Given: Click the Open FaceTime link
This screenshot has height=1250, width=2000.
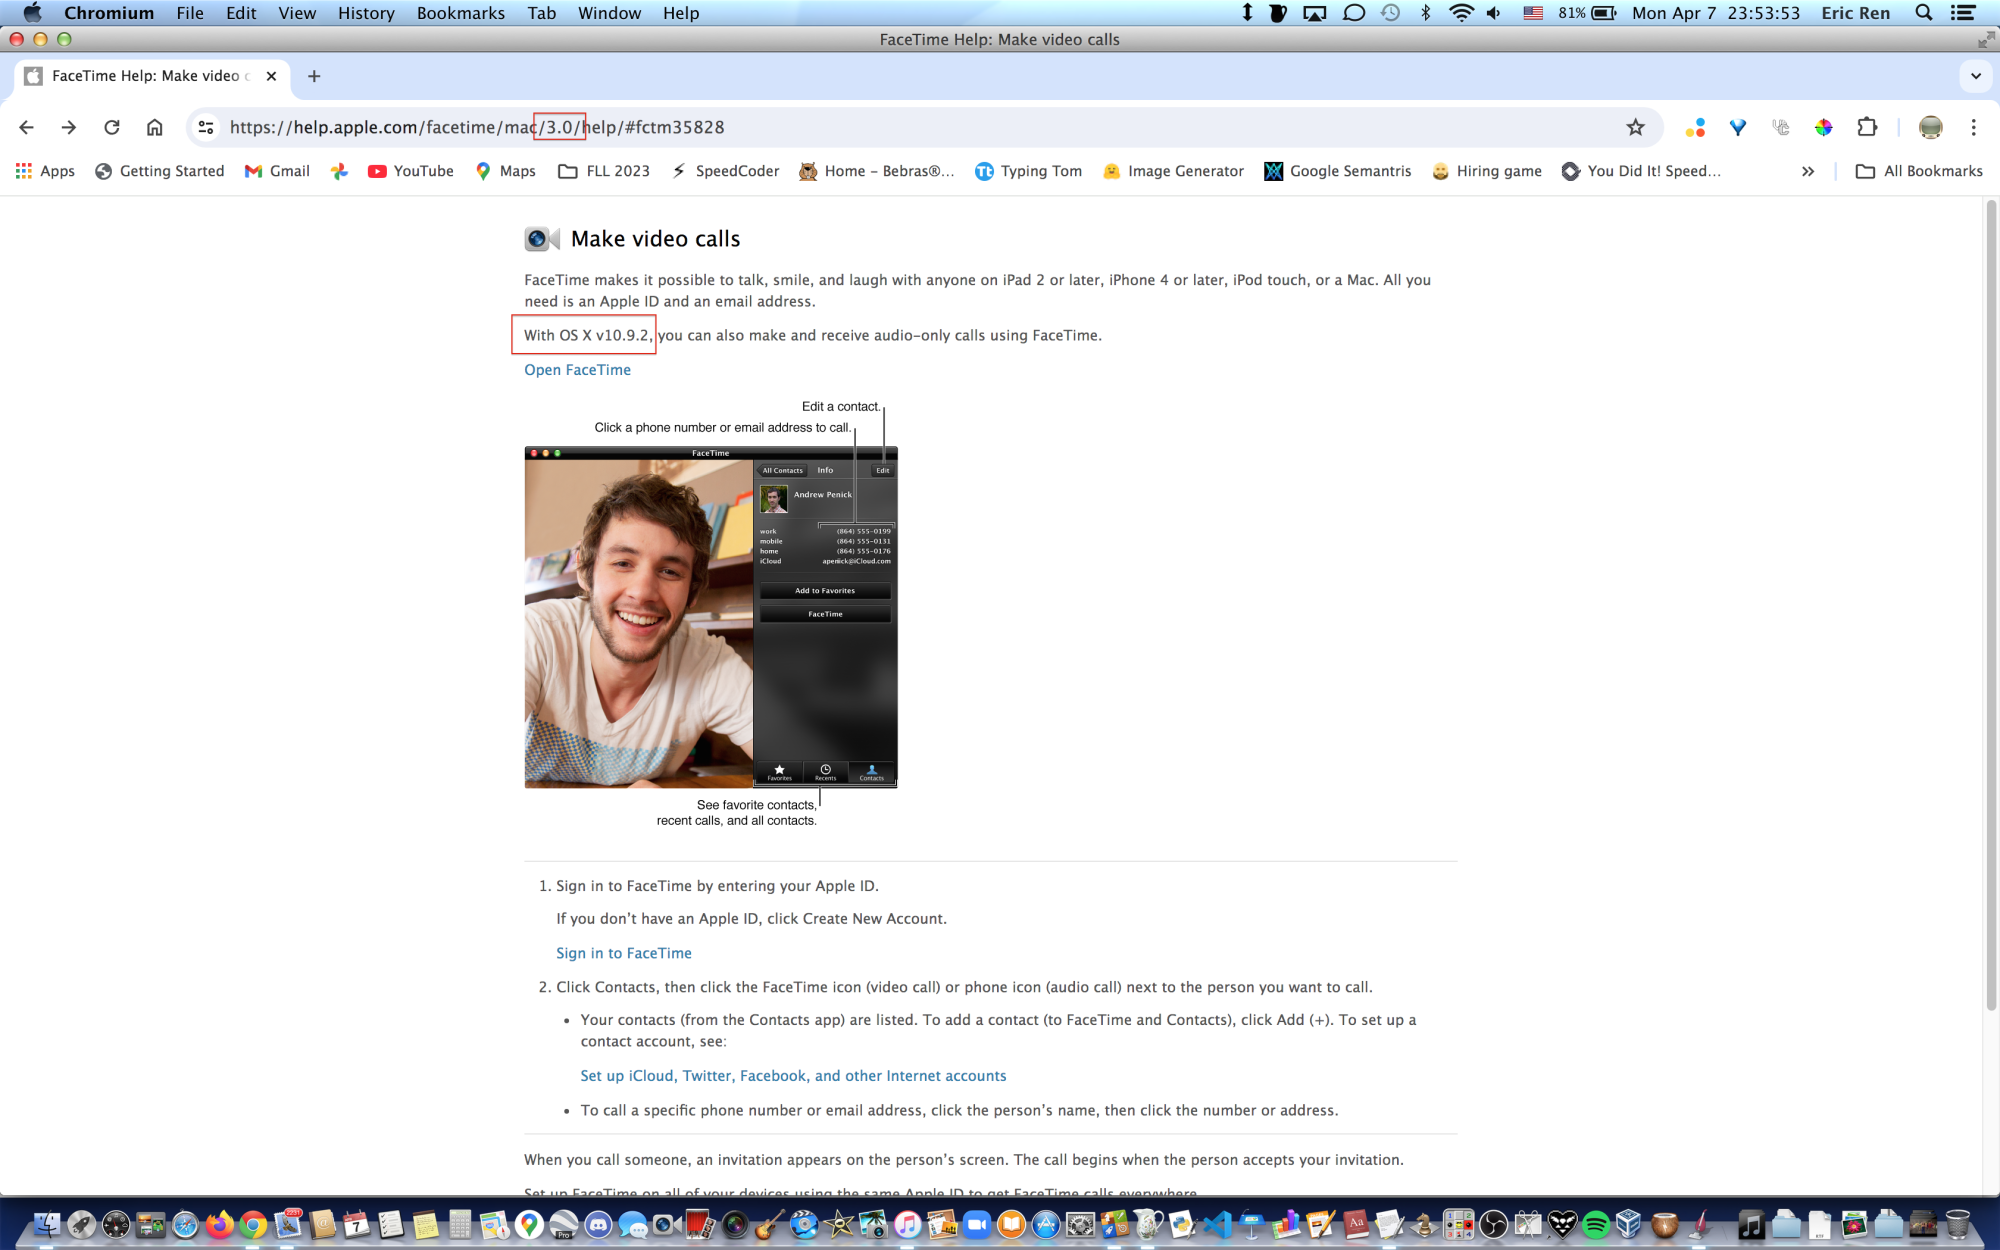Looking at the screenshot, I should (577, 370).
